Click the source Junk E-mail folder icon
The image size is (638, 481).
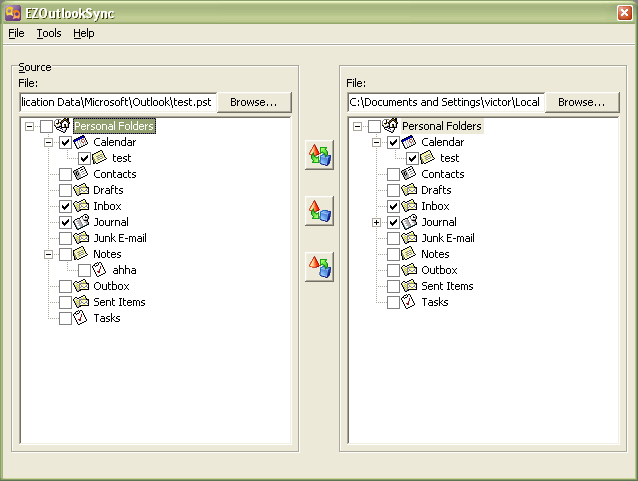81,238
